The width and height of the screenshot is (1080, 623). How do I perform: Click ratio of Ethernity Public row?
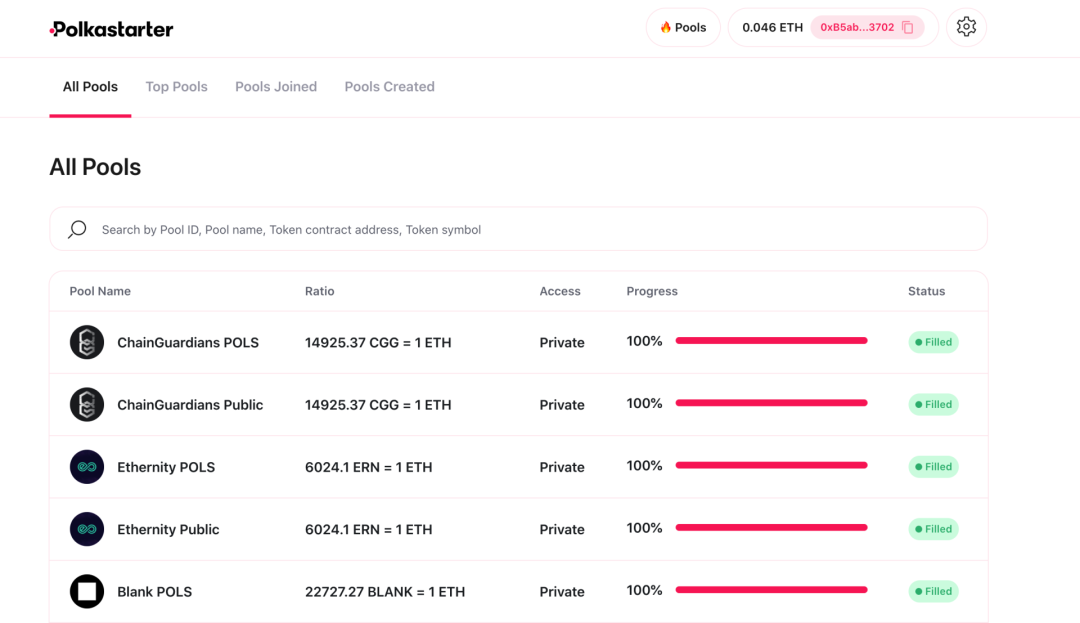click(368, 529)
